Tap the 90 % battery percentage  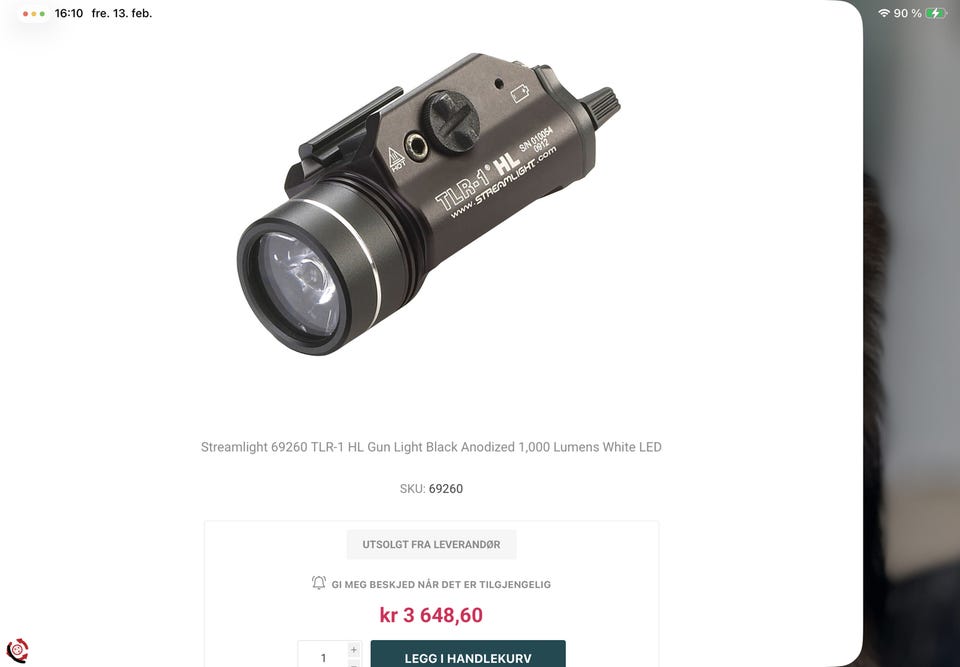[907, 13]
